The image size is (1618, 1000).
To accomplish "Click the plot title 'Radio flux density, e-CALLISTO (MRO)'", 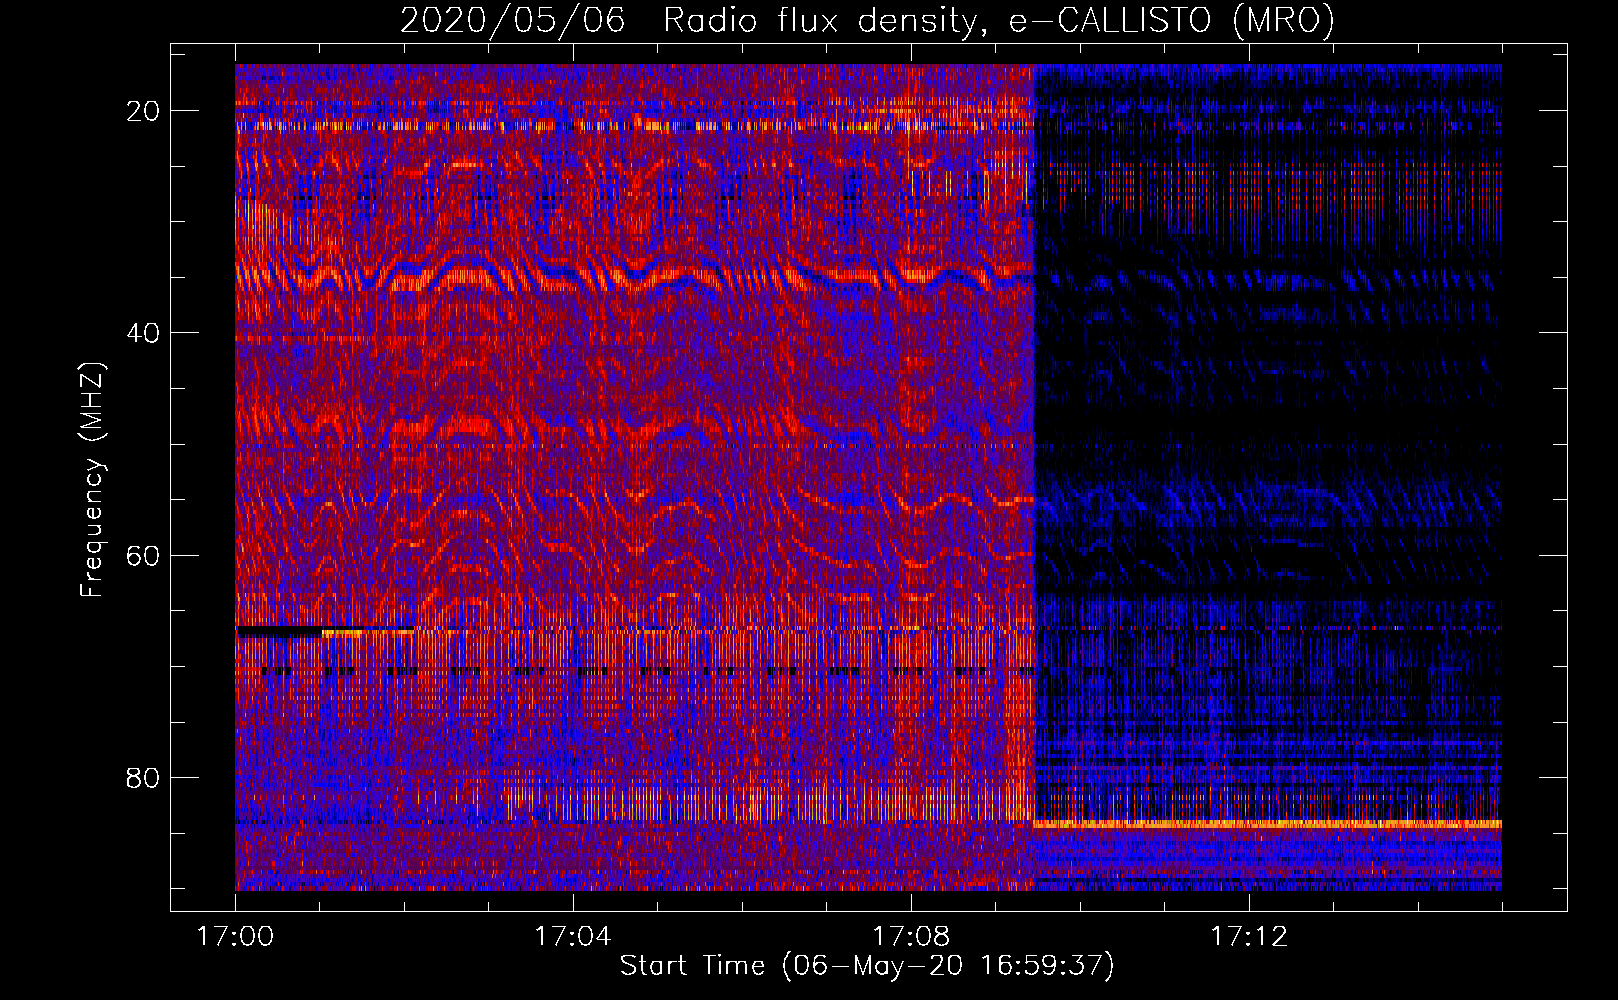I will (x=998, y=21).
